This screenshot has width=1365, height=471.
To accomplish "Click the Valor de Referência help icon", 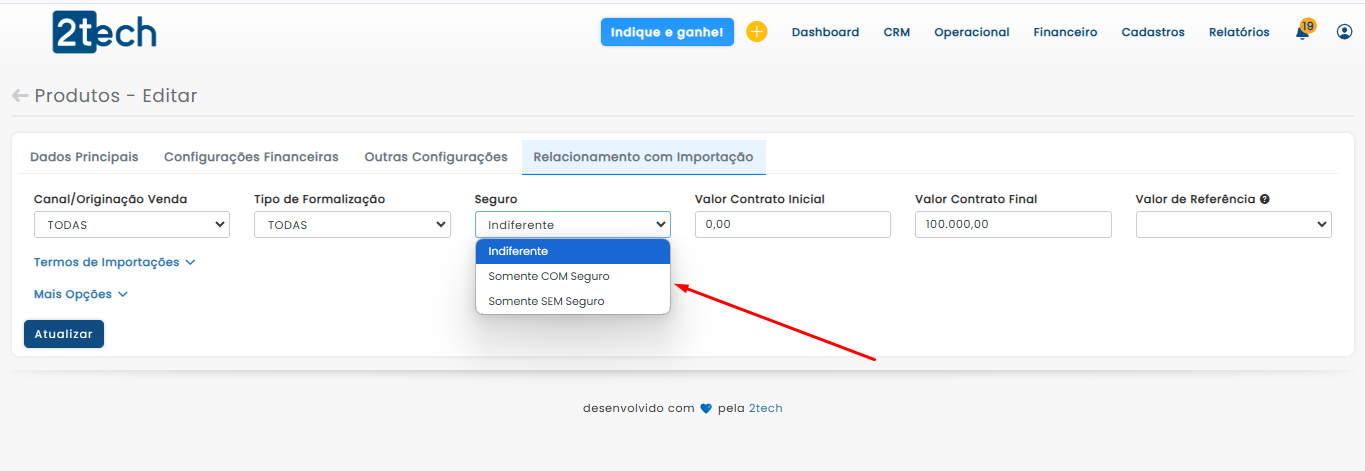I will (1265, 199).
